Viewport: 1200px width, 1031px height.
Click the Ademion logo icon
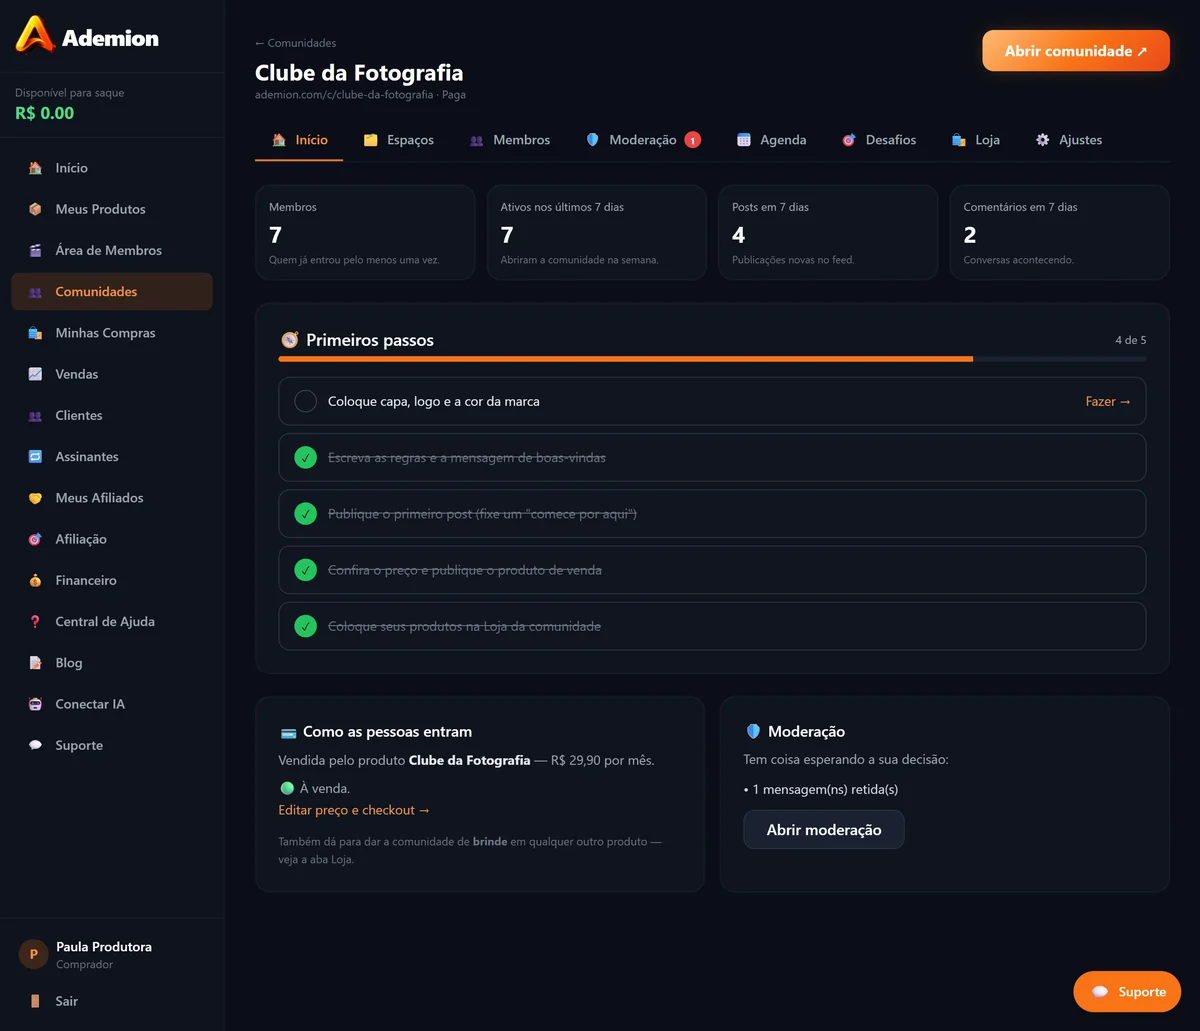[x=34, y=35]
